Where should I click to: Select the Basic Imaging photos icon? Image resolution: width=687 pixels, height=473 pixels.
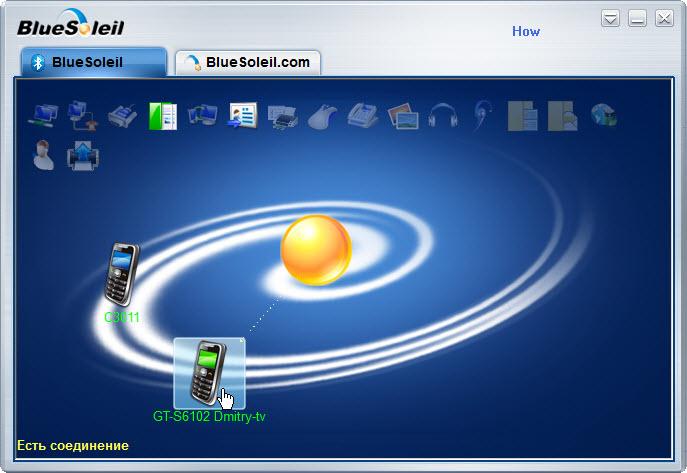click(x=403, y=116)
